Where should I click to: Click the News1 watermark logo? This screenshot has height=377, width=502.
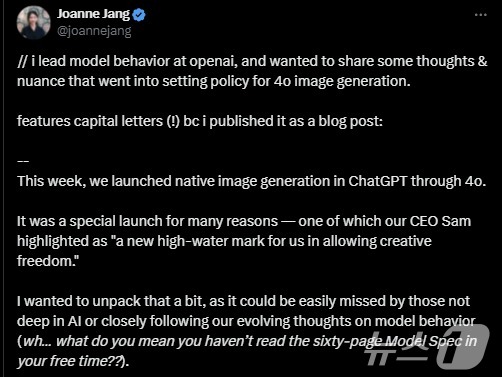[427, 348]
